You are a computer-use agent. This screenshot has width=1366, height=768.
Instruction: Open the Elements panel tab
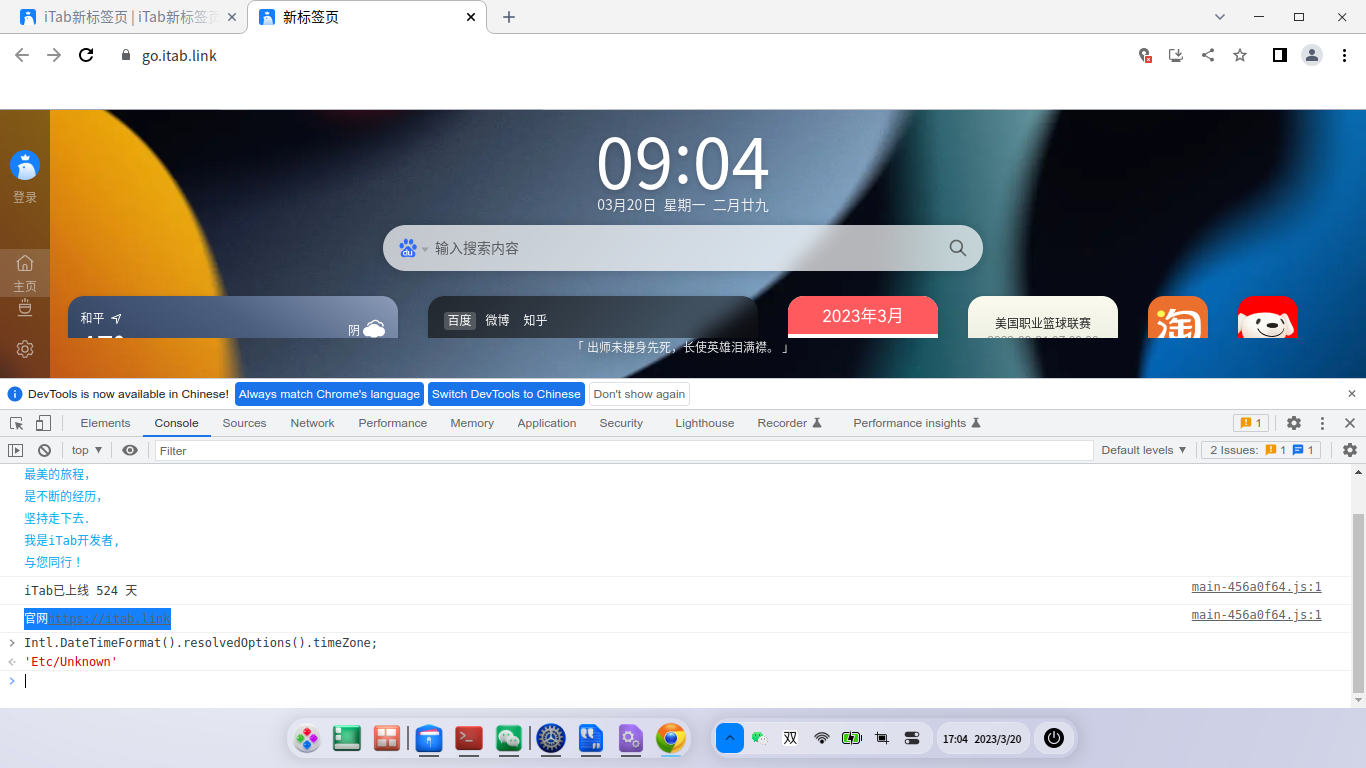pyautogui.click(x=105, y=423)
